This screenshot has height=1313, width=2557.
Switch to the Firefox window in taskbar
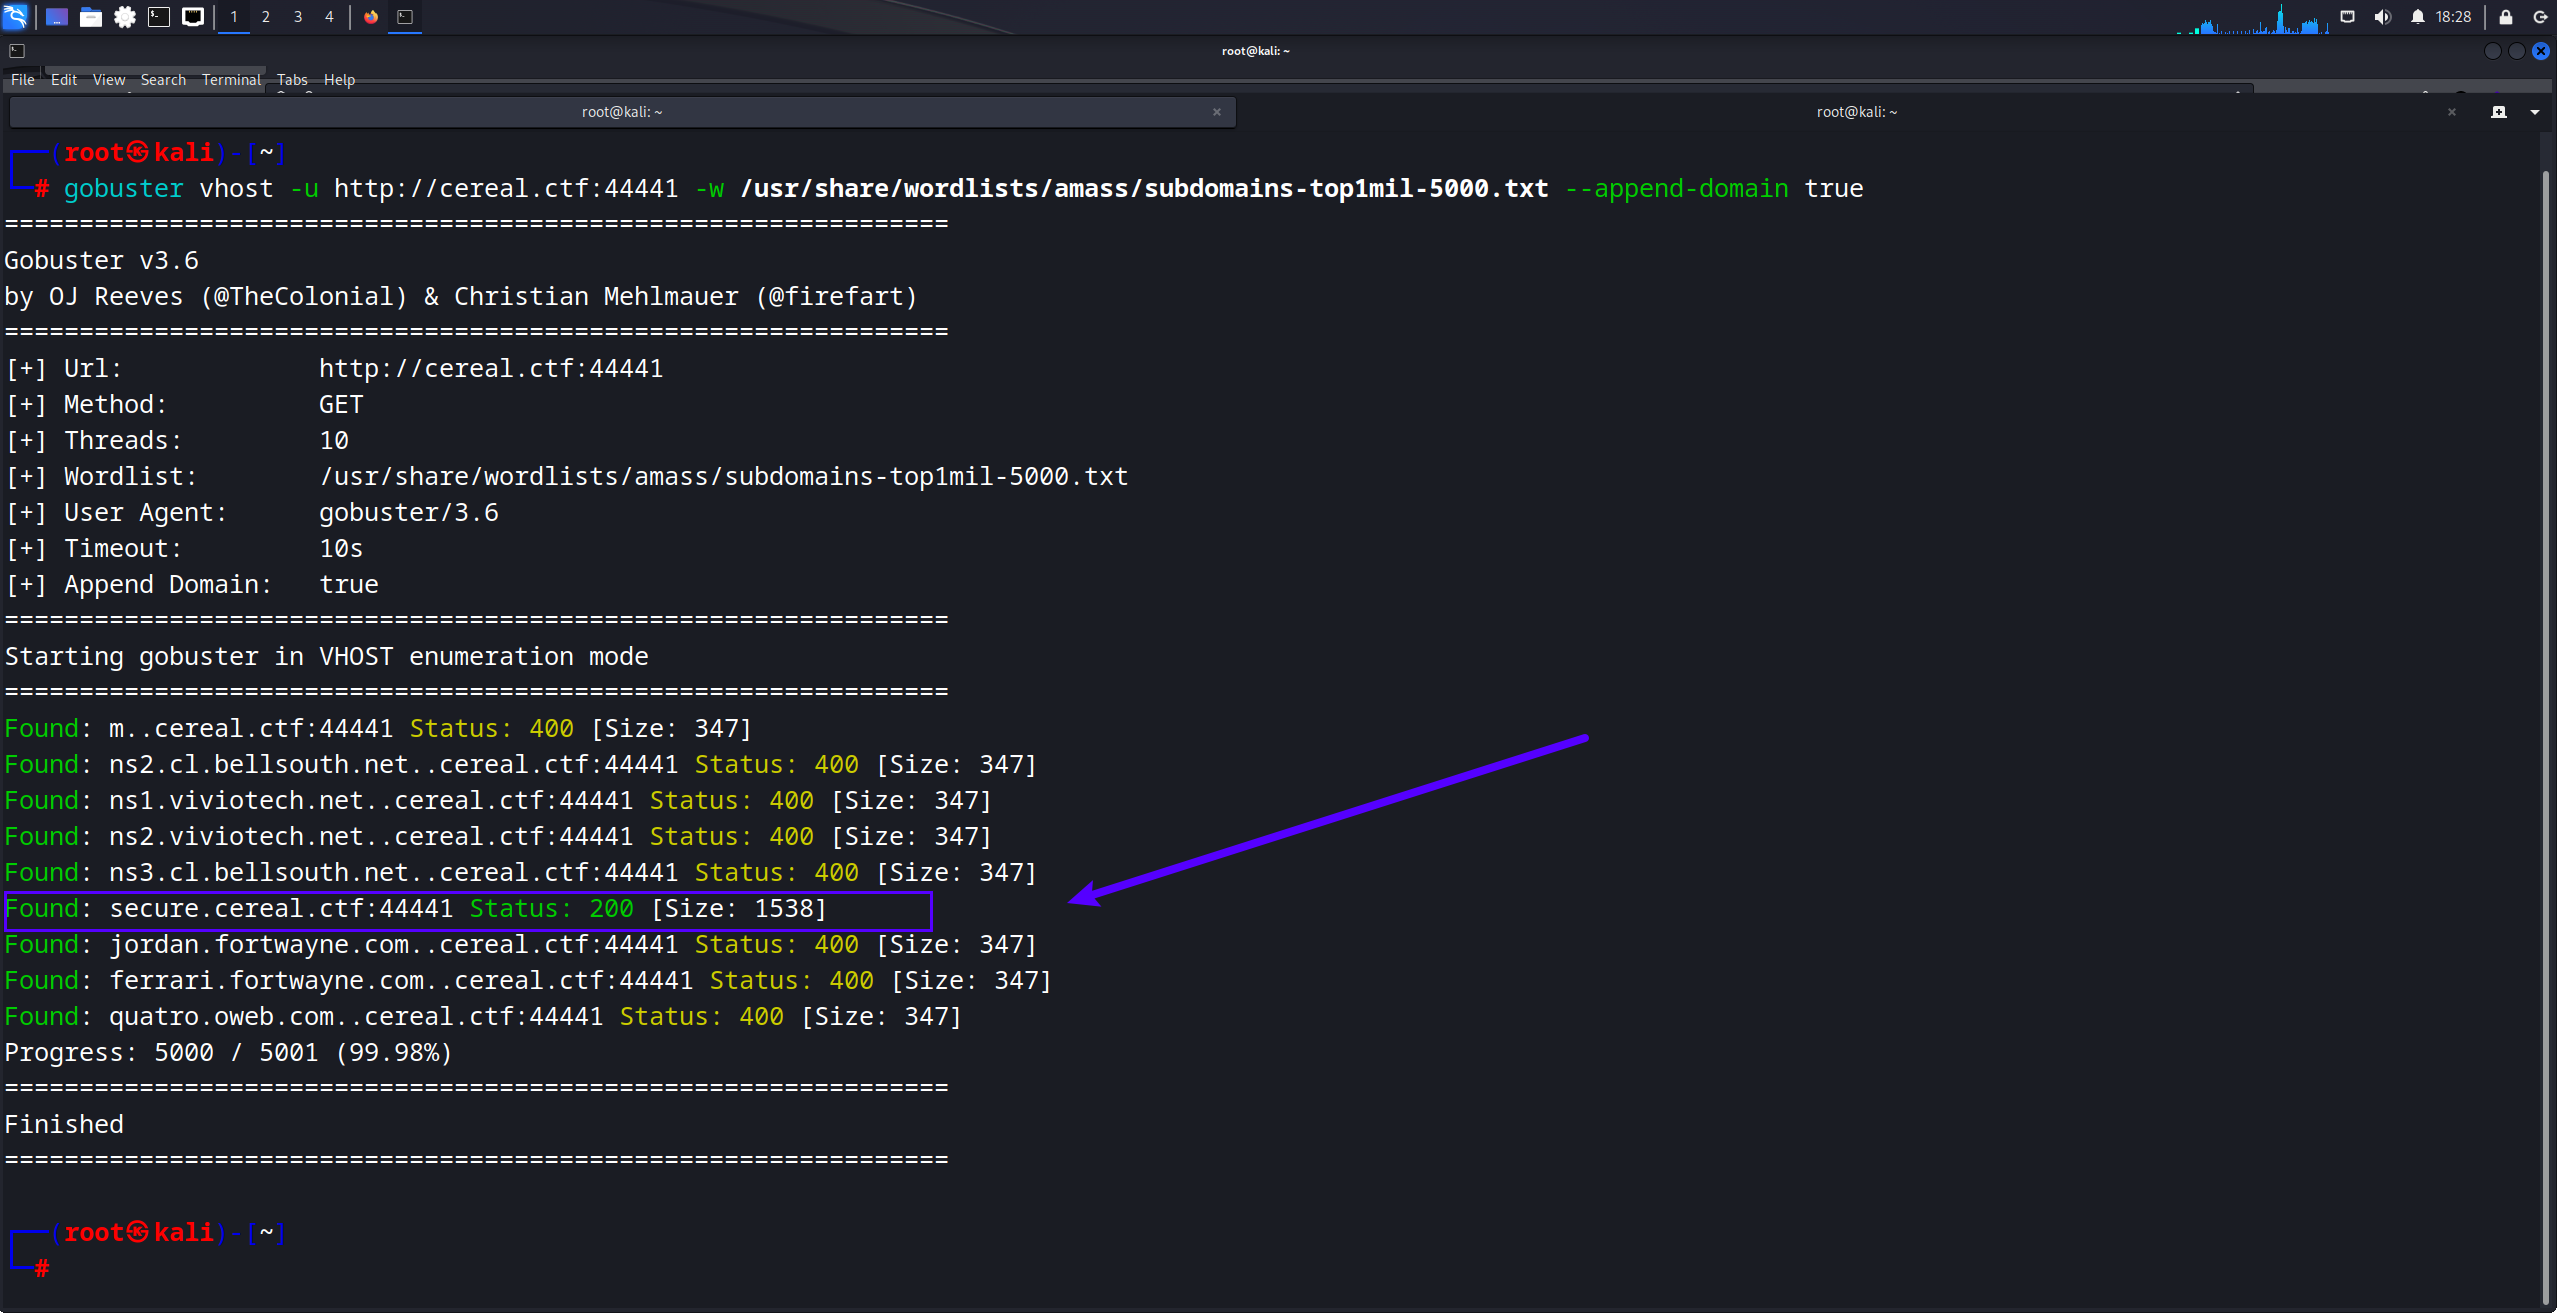coord(371,17)
